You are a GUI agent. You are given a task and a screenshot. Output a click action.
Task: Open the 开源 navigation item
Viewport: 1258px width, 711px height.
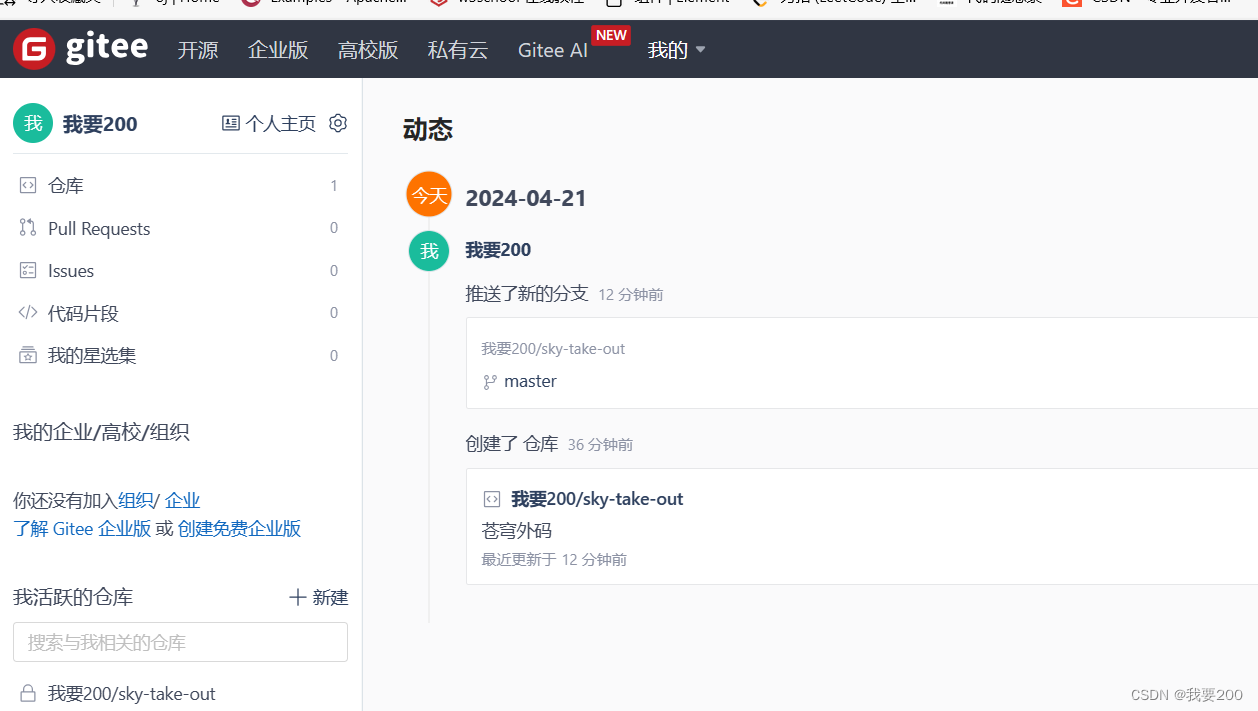tap(198, 50)
